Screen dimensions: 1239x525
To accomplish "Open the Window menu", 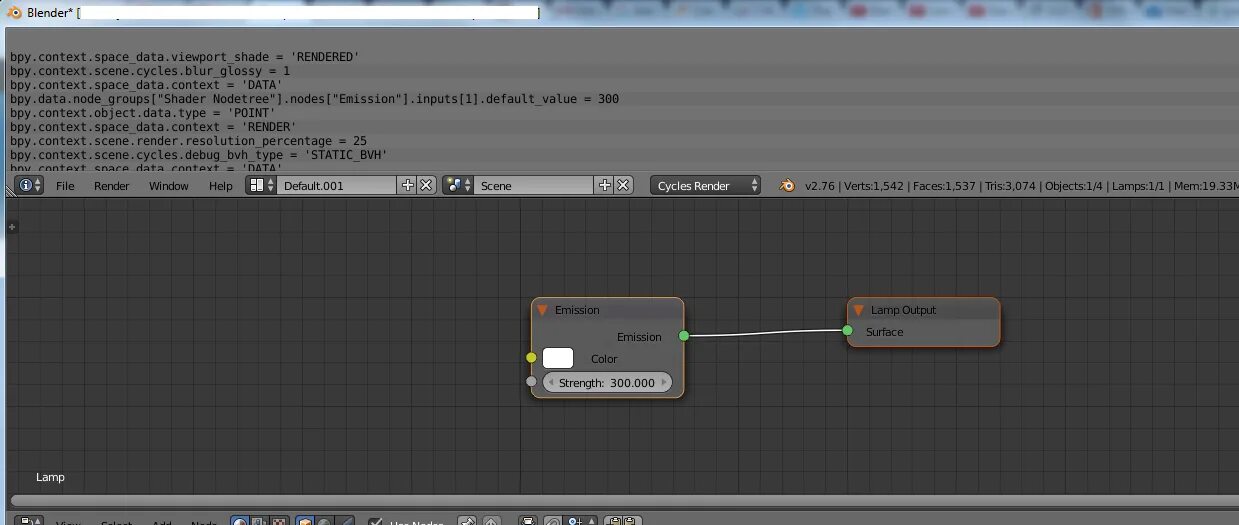I will [169, 186].
